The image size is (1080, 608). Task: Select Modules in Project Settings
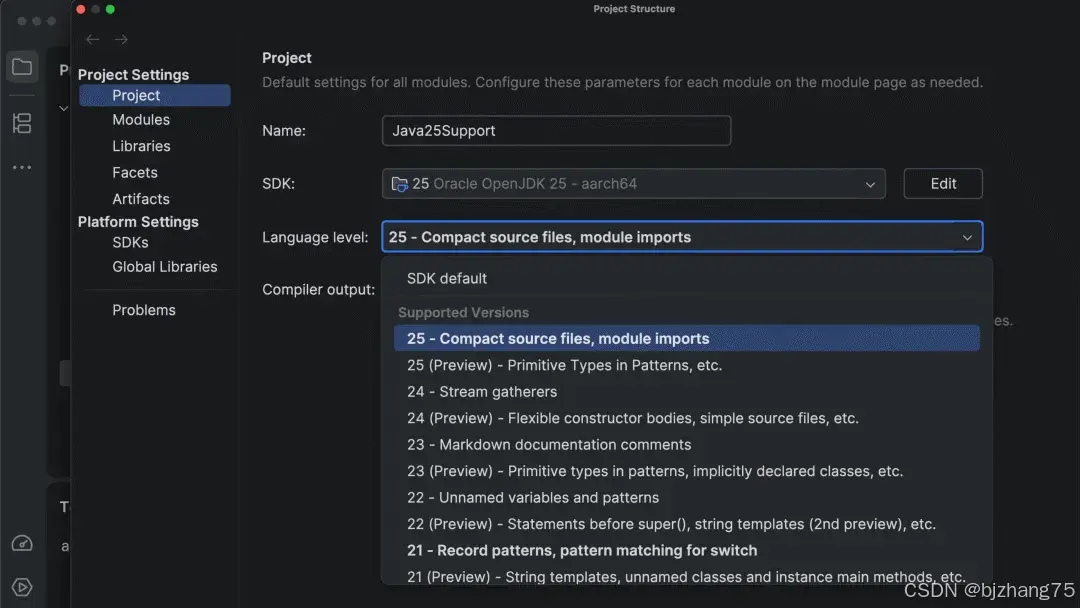141,120
